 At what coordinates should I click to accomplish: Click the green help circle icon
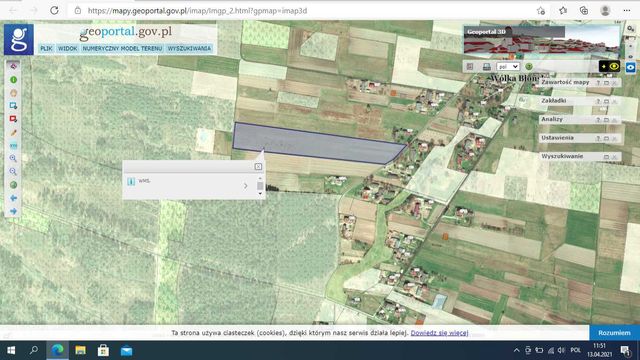(x=529, y=66)
